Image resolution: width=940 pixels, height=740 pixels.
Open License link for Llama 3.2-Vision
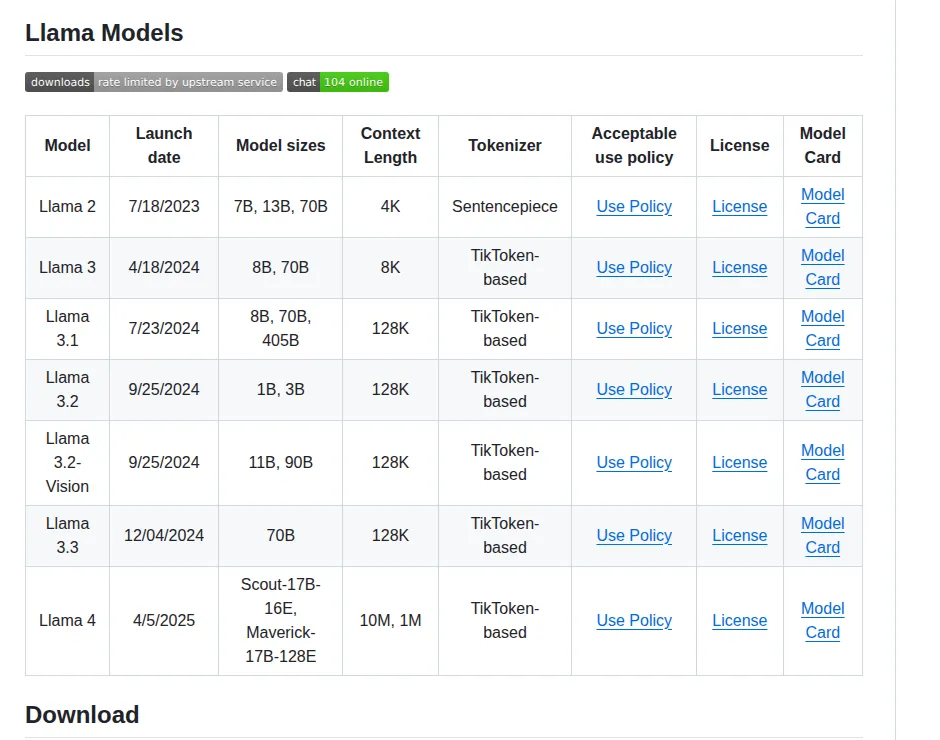coord(739,463)
